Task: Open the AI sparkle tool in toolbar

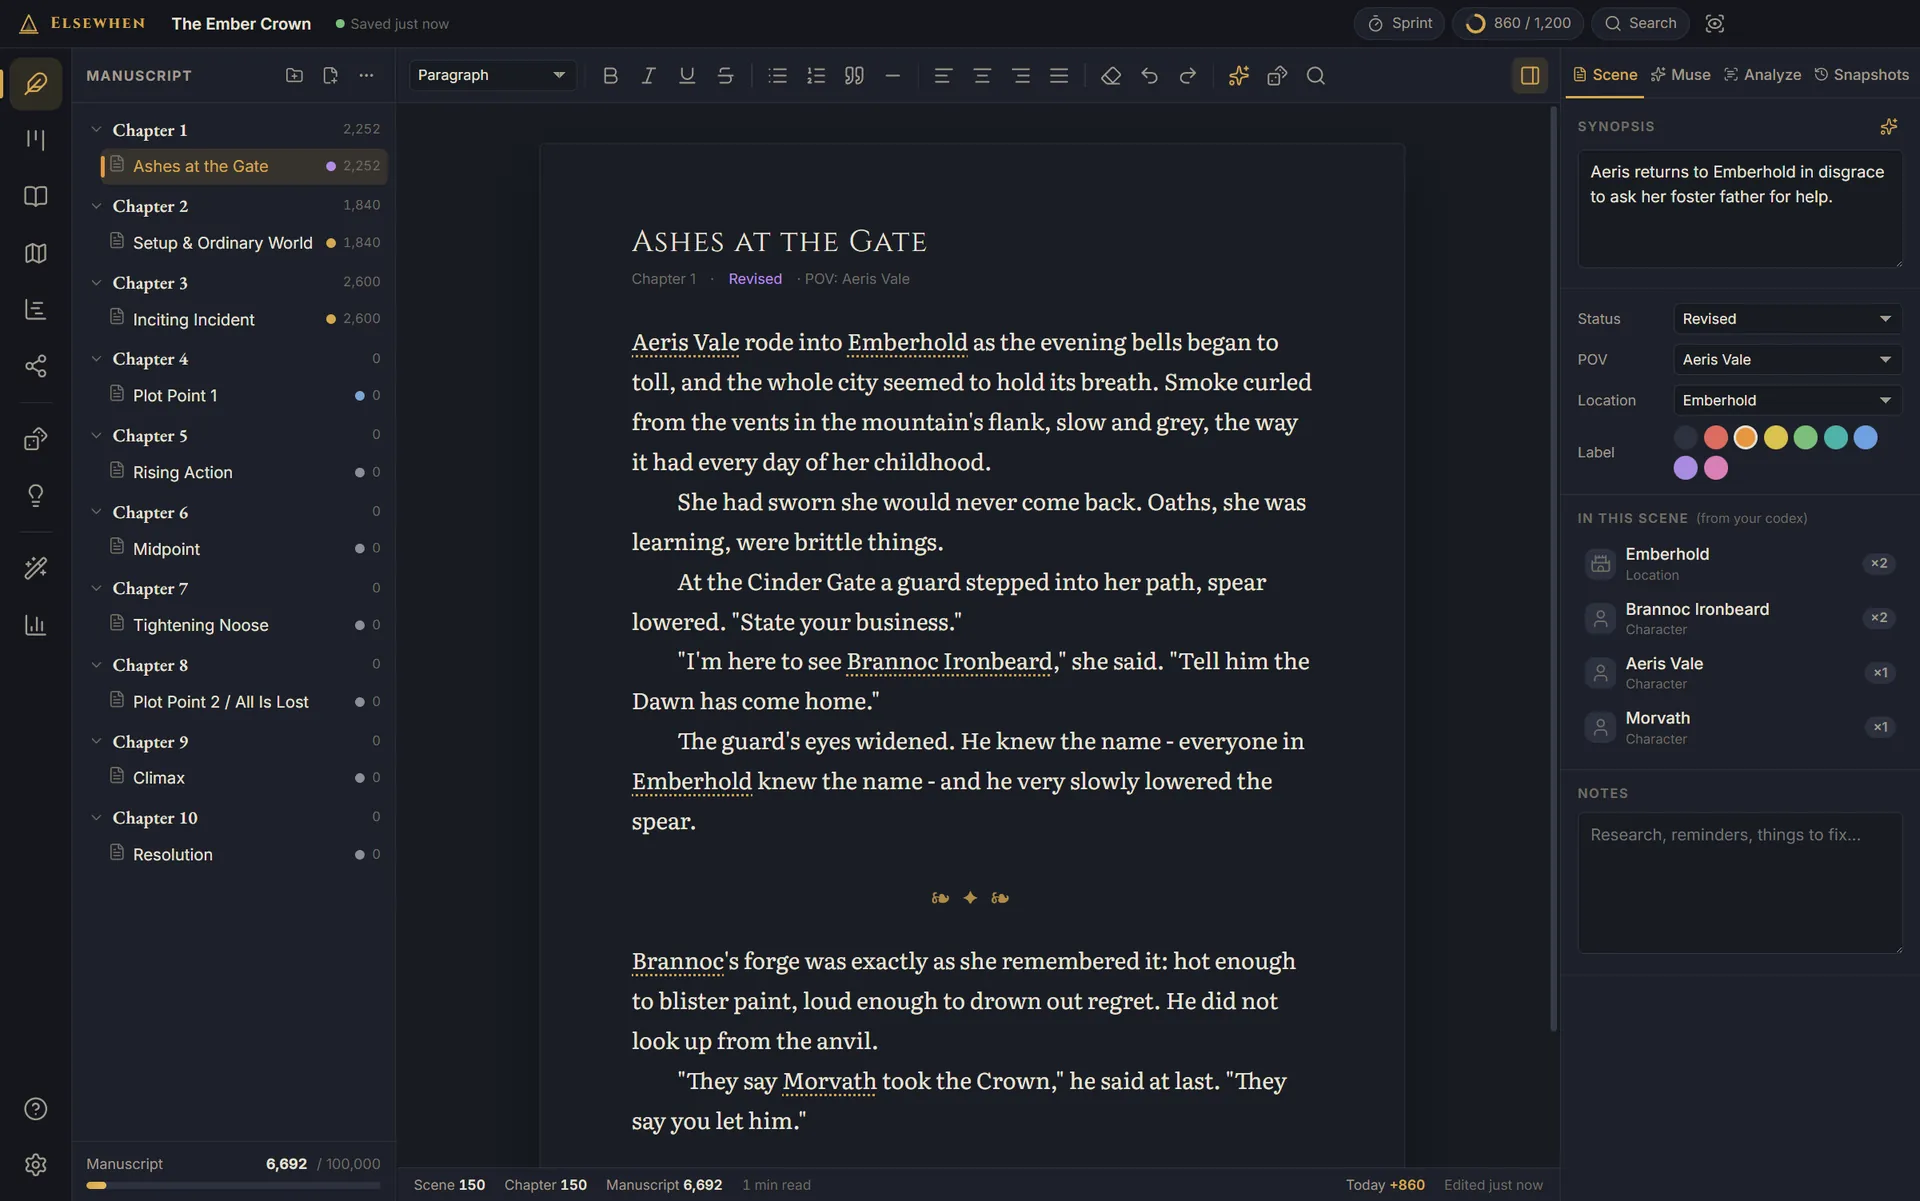Action: tap(1239, 76)
